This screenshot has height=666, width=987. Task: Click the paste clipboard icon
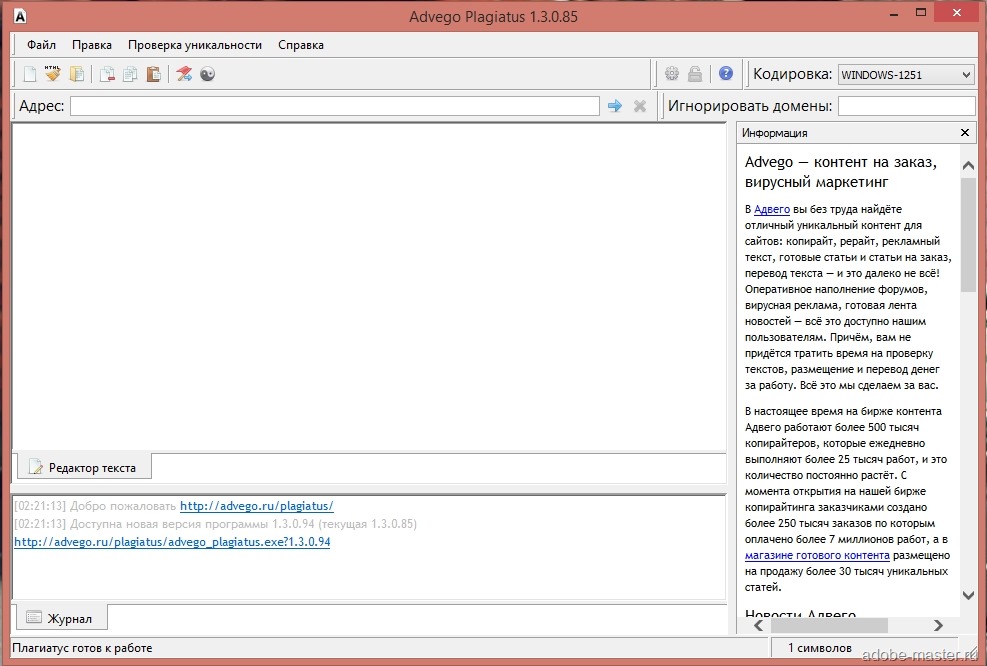pyautogui.click(x=154, y=74)
